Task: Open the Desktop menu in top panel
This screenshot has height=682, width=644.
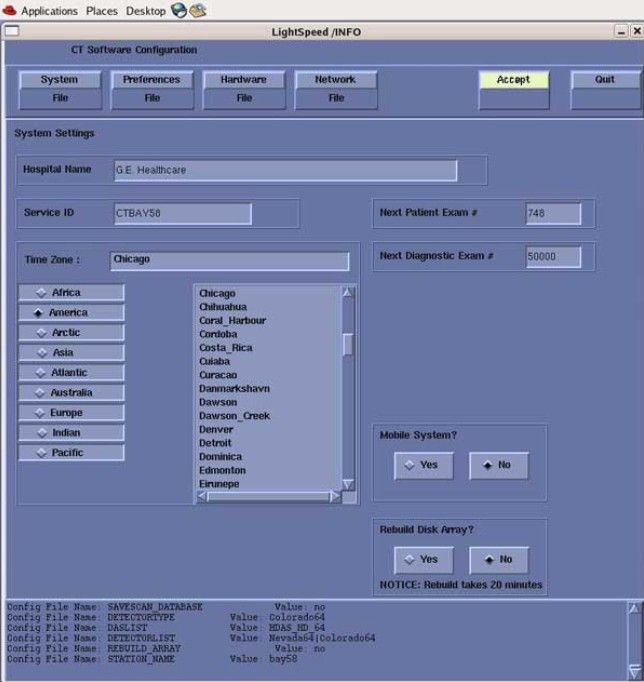Action: tap(145, 11)
